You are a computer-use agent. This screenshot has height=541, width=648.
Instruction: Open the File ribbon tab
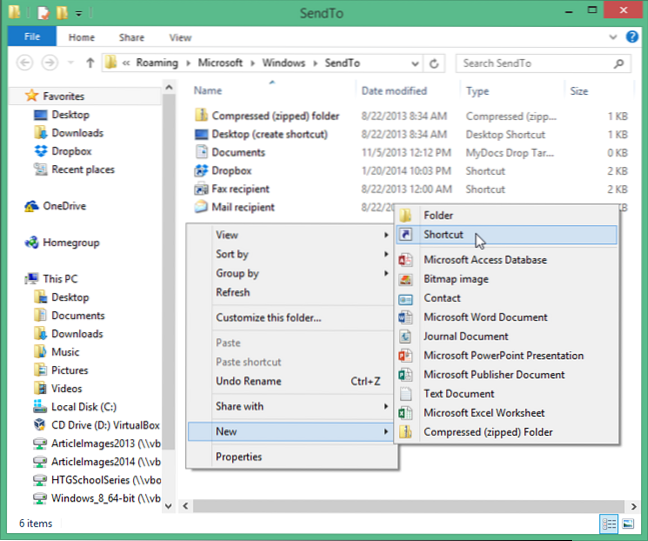coord(31,38)
